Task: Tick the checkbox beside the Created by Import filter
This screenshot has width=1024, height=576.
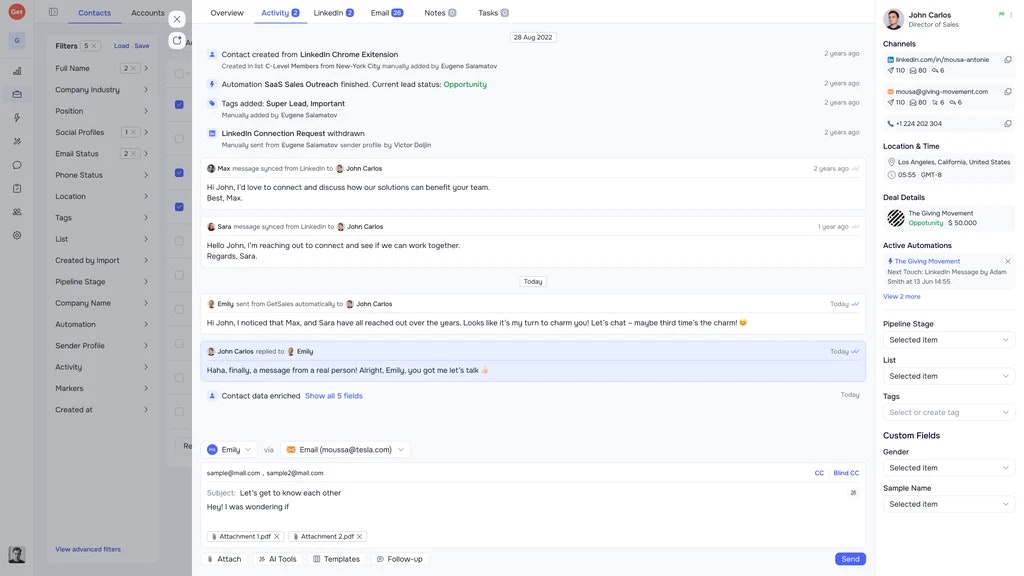Action: point(179,275)
